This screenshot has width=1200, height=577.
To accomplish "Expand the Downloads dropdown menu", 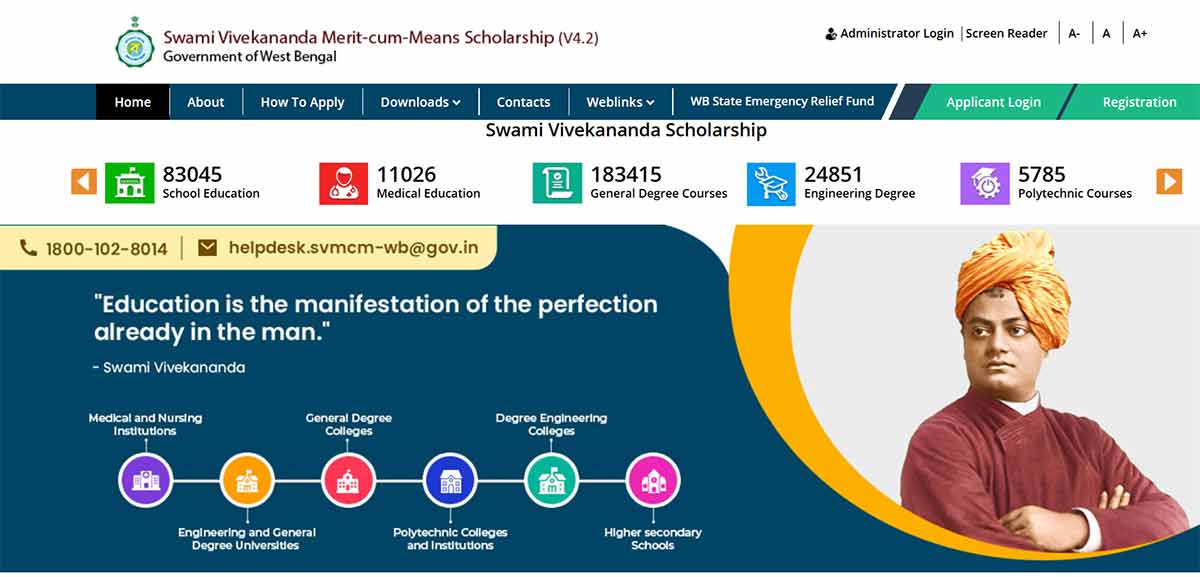I will click(420, 102).
